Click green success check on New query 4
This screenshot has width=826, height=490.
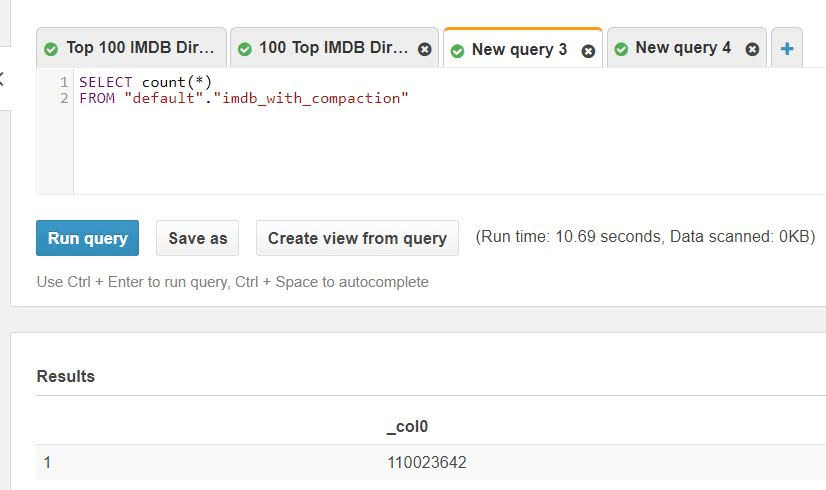[621, 50]
